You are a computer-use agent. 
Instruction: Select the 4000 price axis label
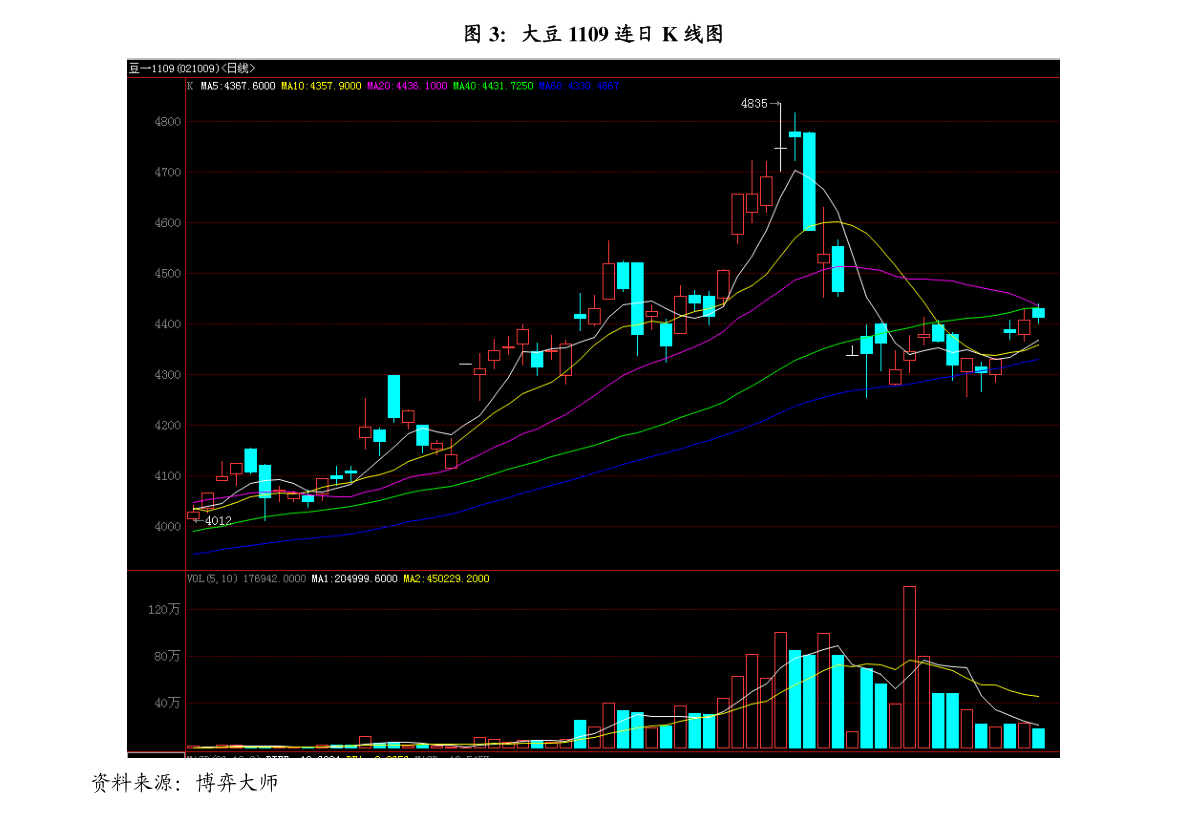click(168, 527)
